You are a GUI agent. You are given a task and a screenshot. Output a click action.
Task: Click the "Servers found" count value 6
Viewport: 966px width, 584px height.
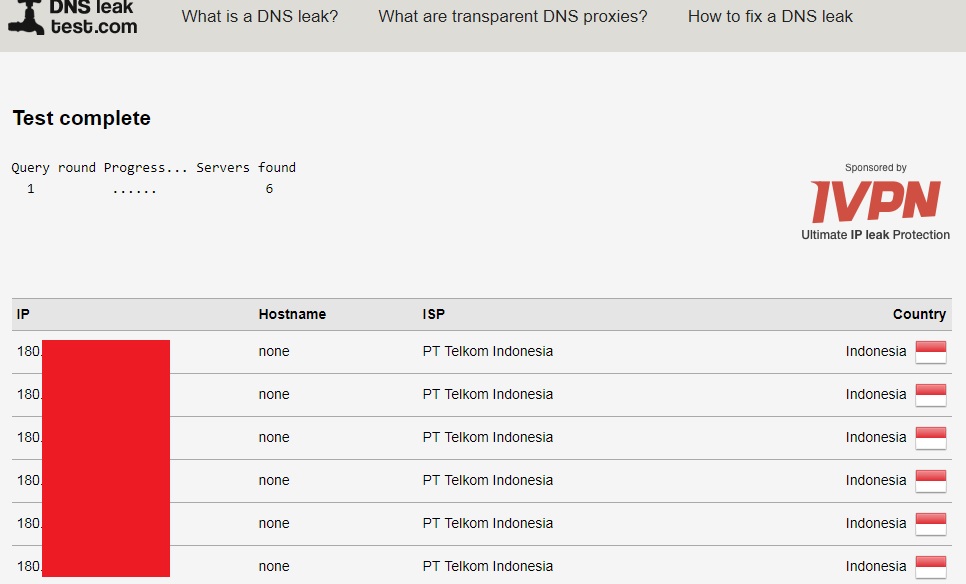[x=269, y=189]
